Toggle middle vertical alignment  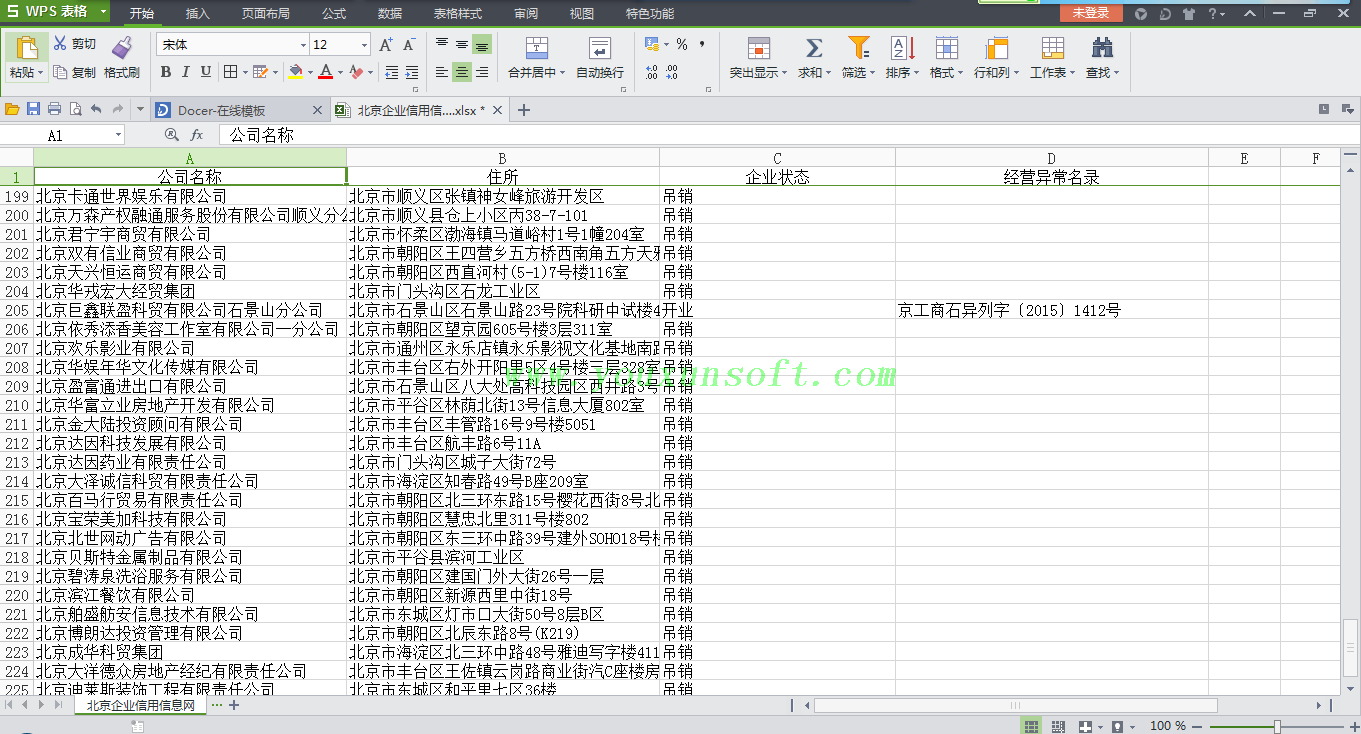[x=462, y=45]
